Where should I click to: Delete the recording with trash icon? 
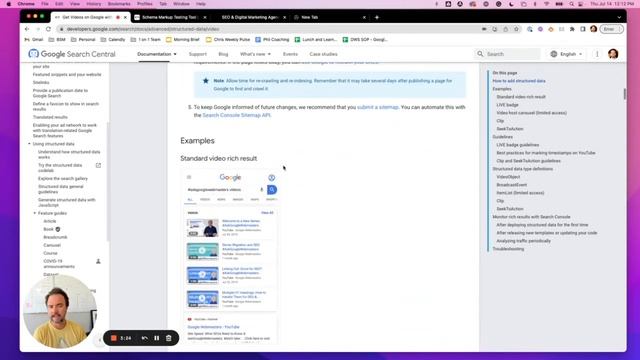tap(169, 338)
